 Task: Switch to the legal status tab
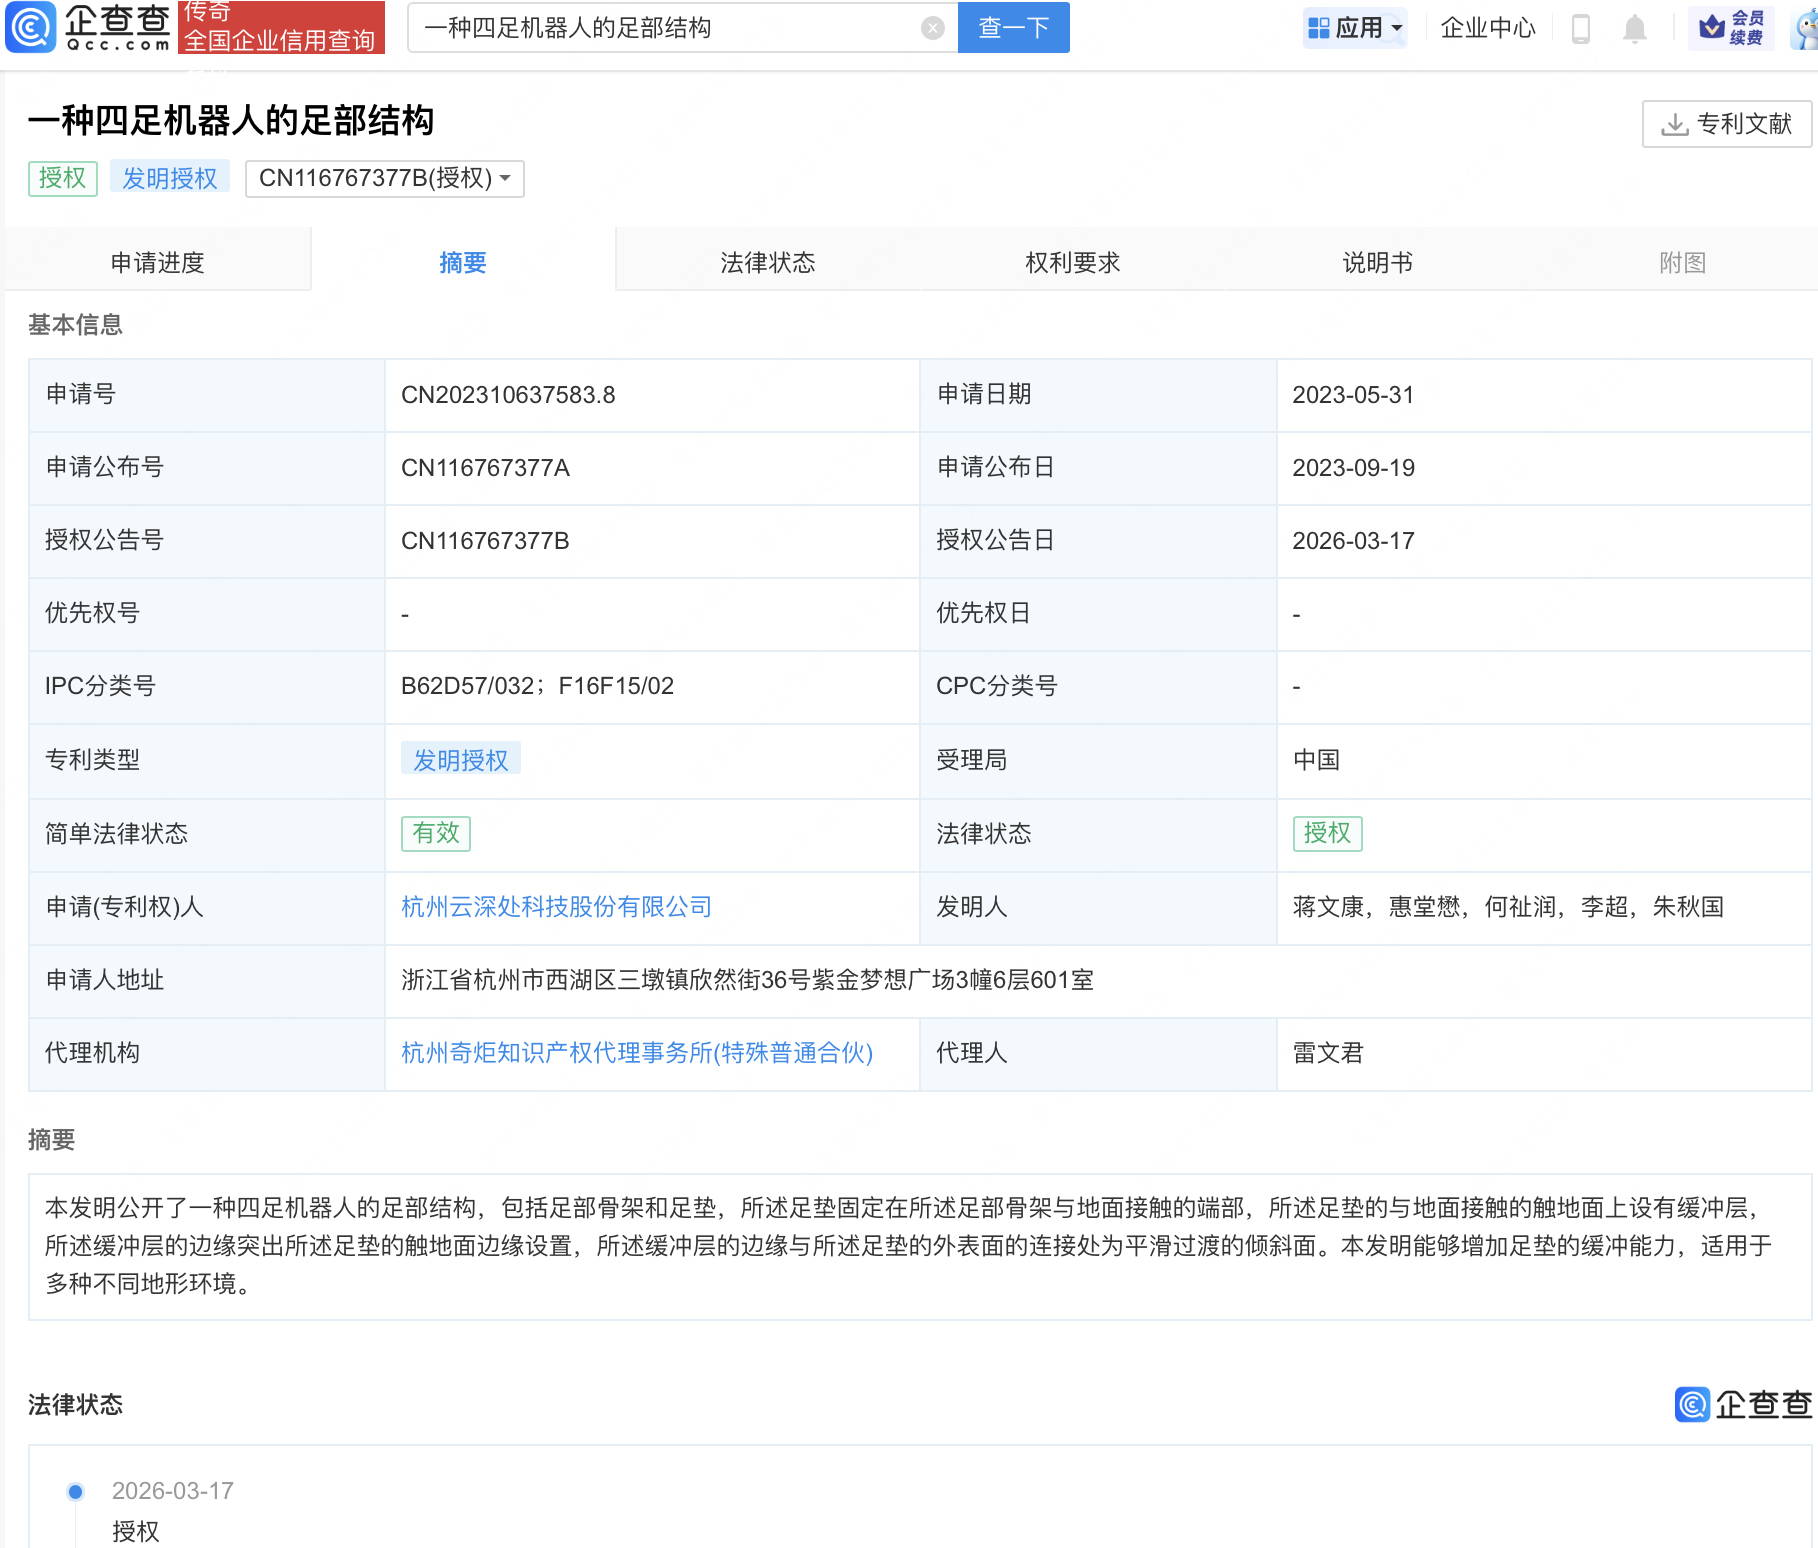767,262
